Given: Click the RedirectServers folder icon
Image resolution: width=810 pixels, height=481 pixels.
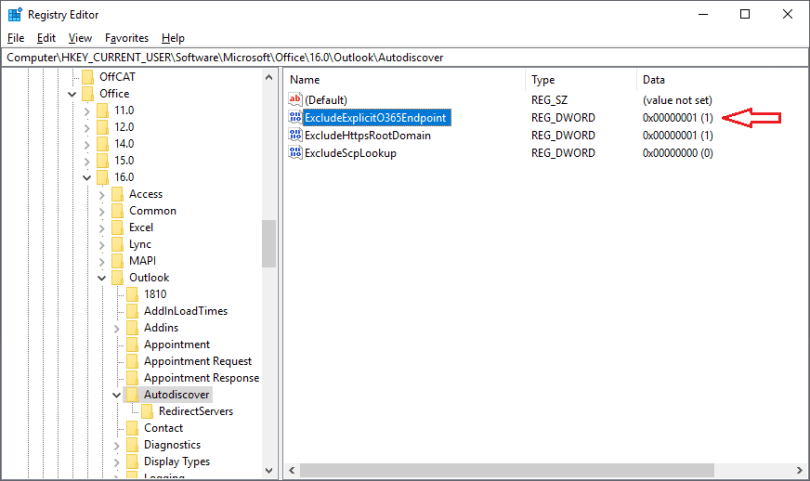Looking at the screenshot, I should [x=147, y=411].
